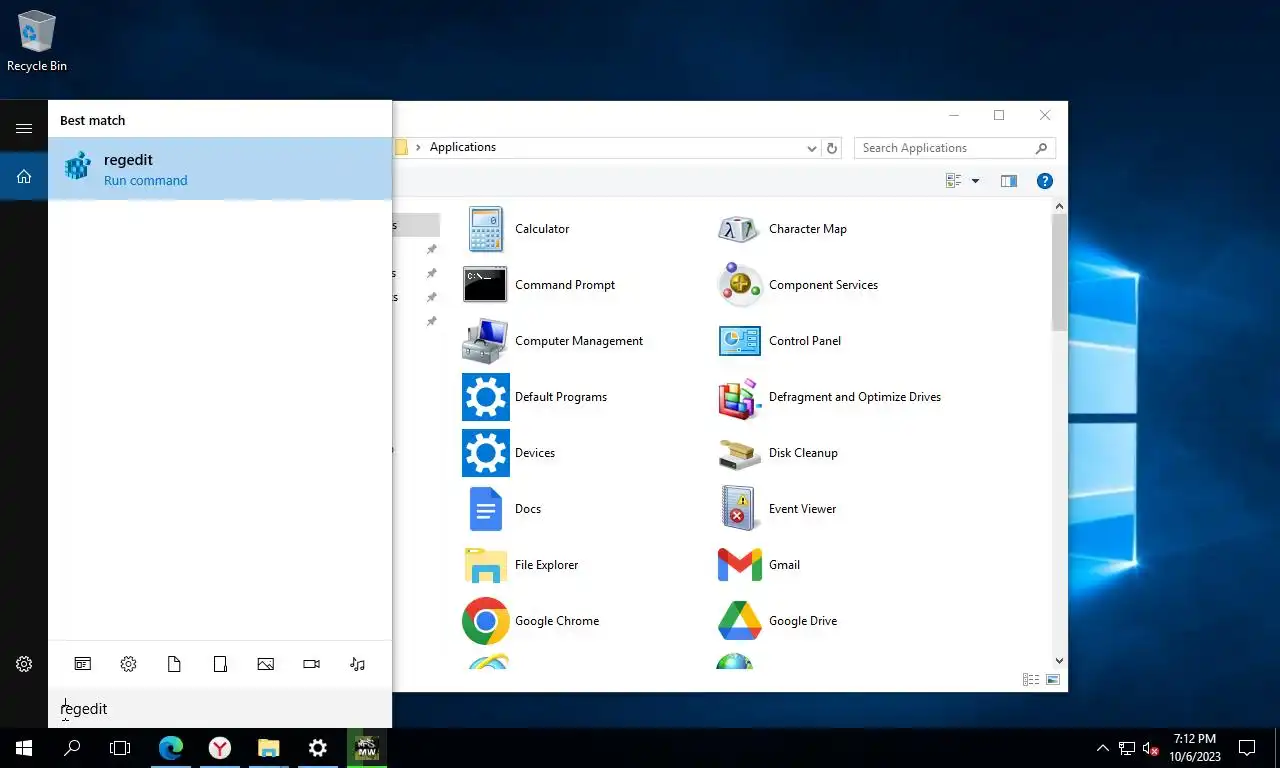The image size is (1280, 768).
Task: Open the Windows Start button
Action: [x=24, y=748]
